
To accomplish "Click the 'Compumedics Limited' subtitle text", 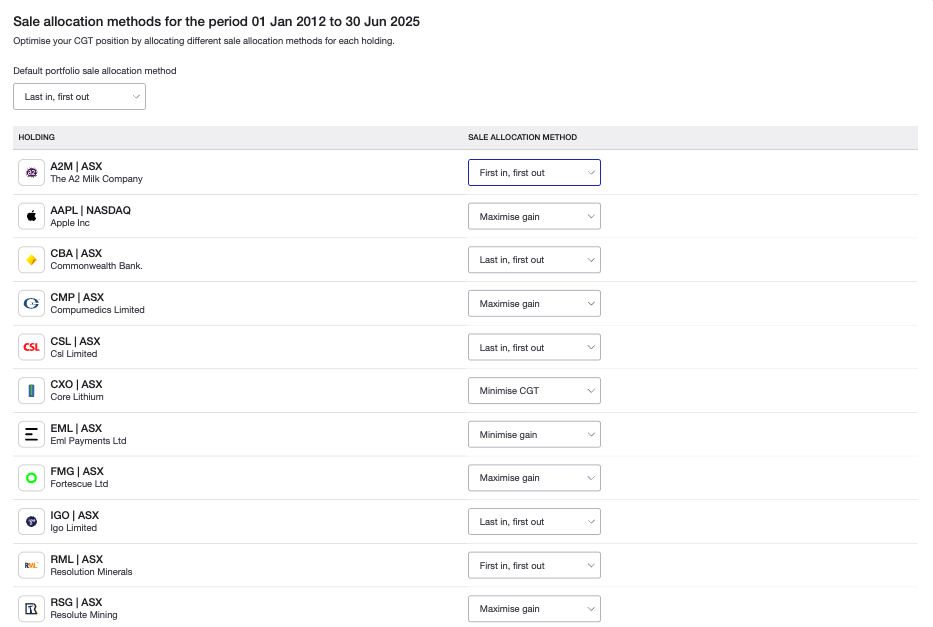I will coord(98,309).
